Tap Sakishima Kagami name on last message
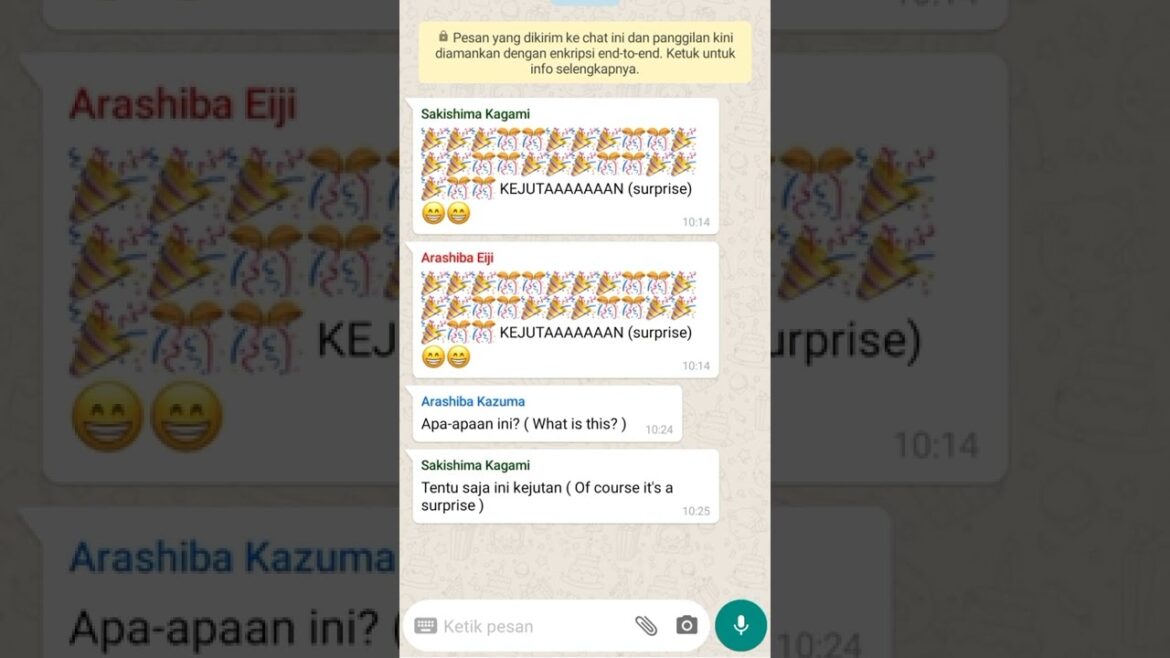 (x=475, y=466)
